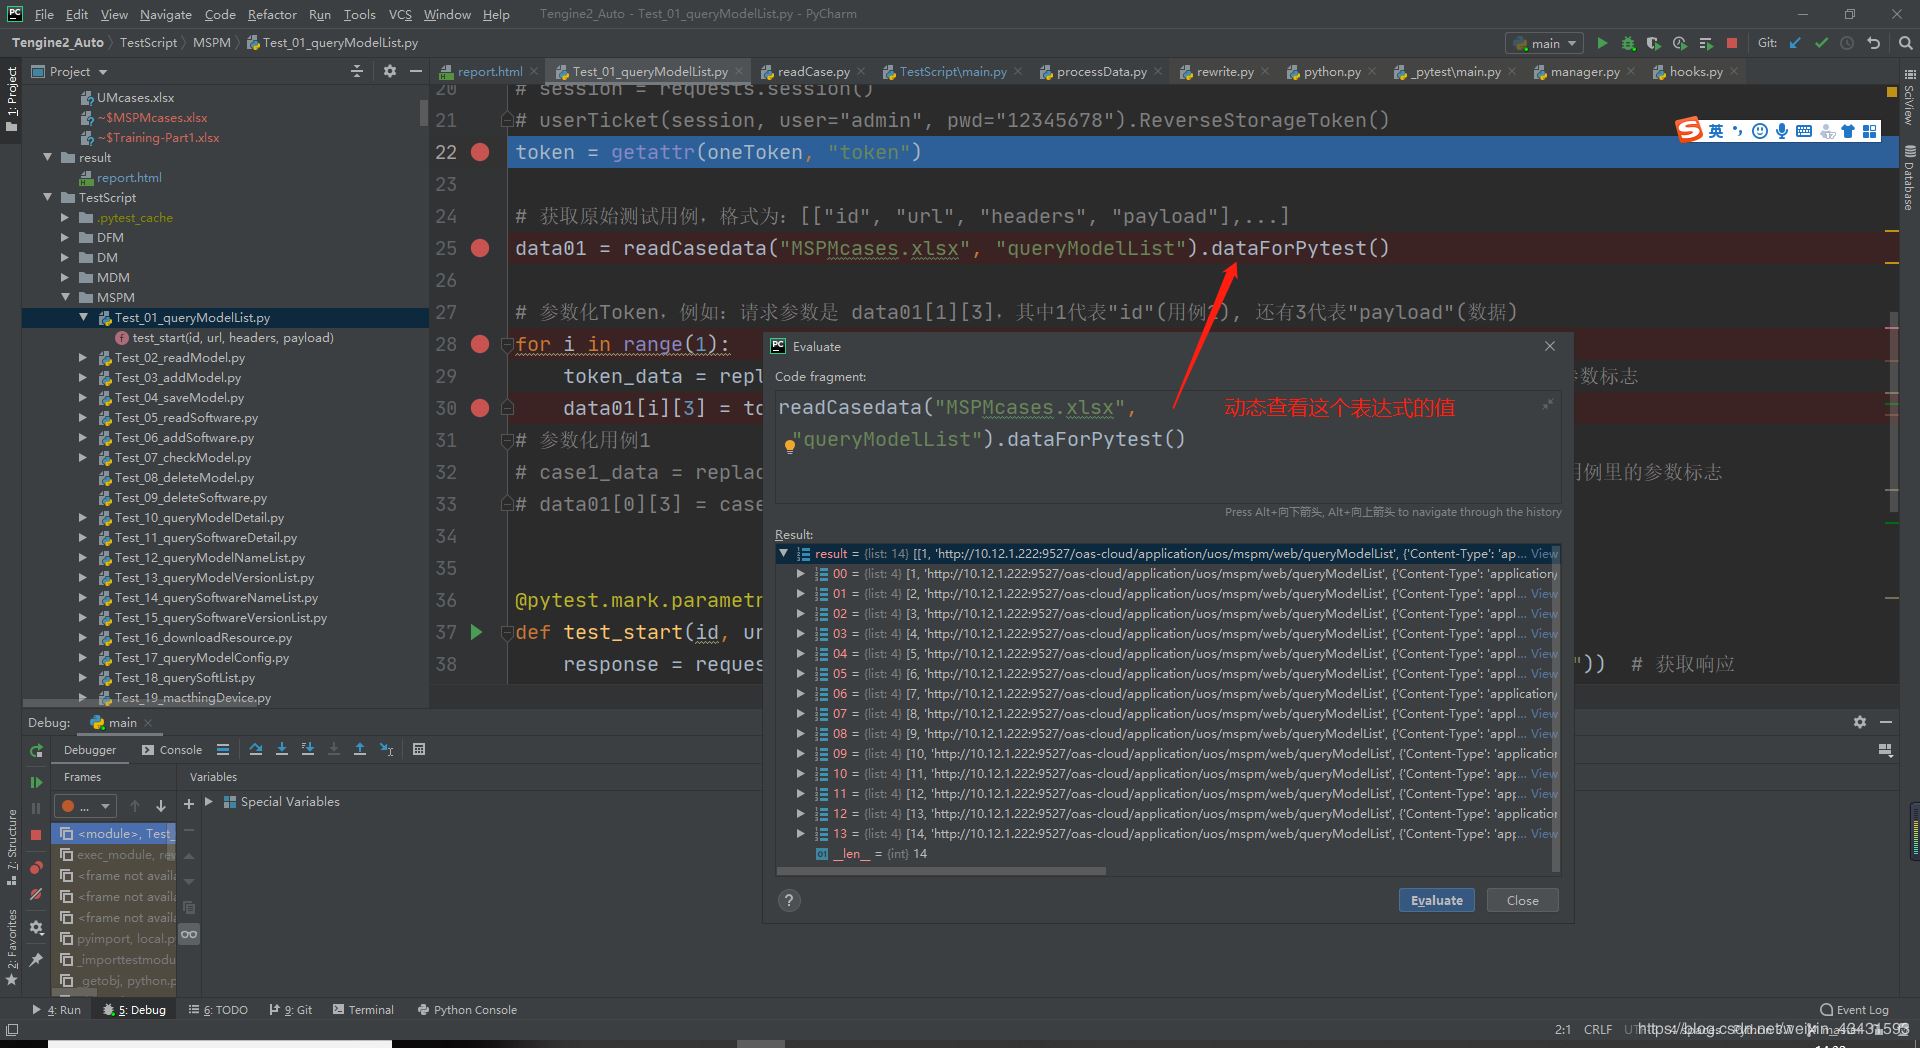Click Step Into in debugger toolbar
Image resolution: width=1920 pixels, height=1048 pixels.
tap(282, 749)
